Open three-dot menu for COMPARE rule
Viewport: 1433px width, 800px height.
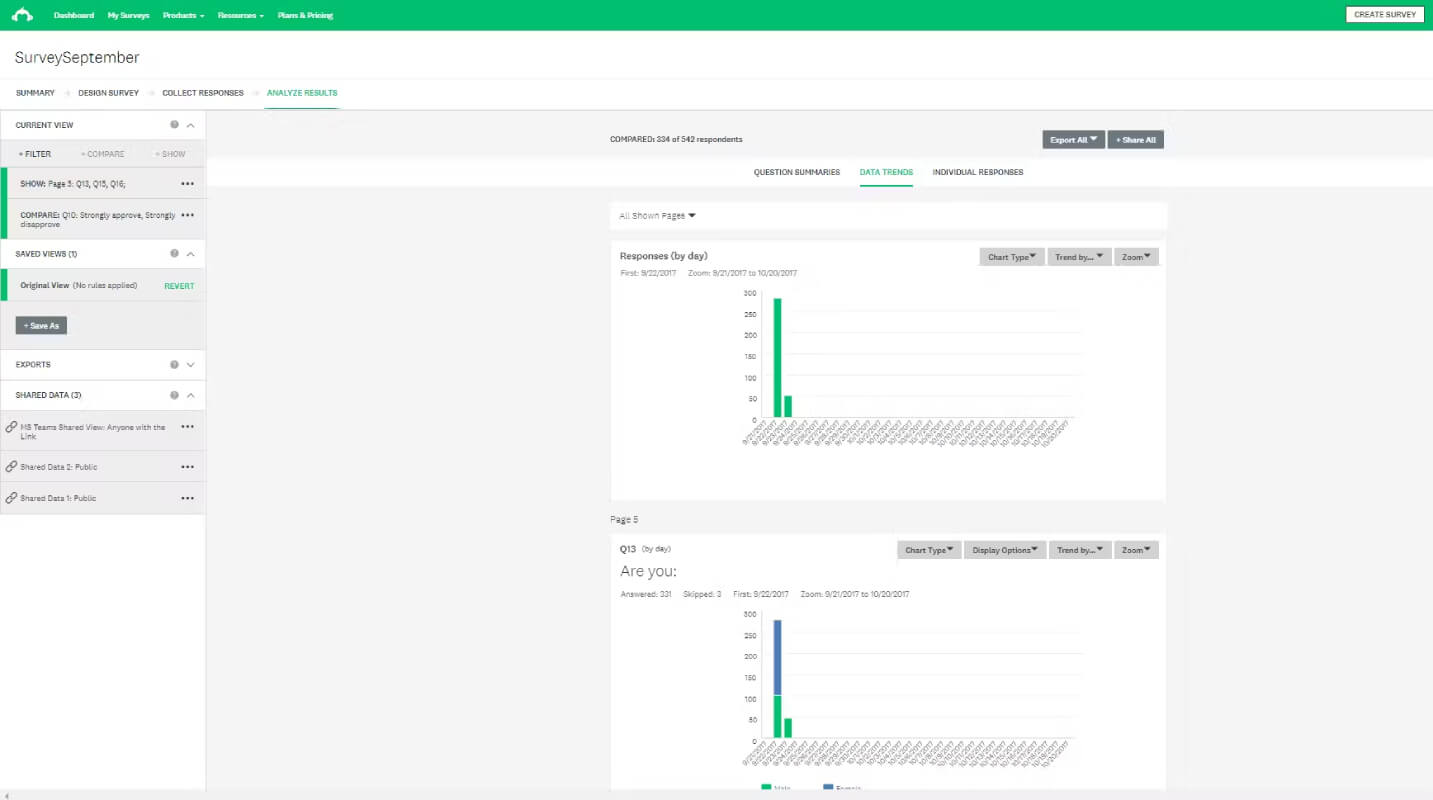click(x=187, y=215)
